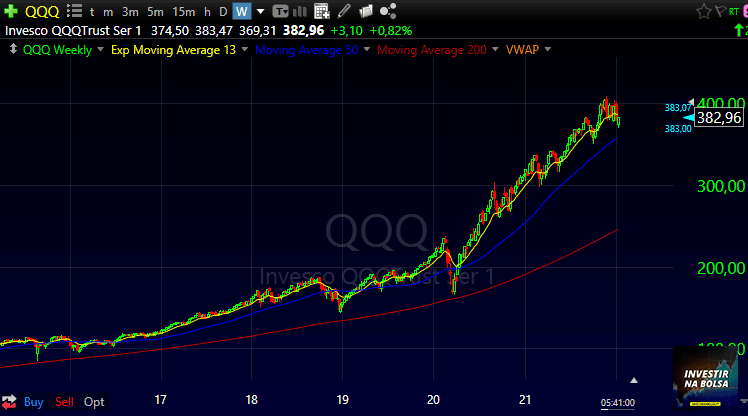This screenshot has width=748, height=416.
Task: Open the chart type T icon
Action: click(280, 11)
